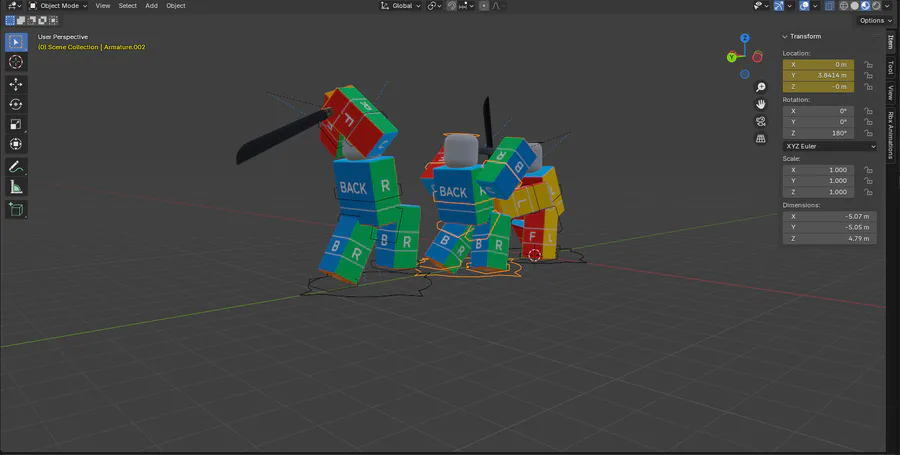Set selection mode to extend
Screen dimensions: 900x455
pos(21,20)
